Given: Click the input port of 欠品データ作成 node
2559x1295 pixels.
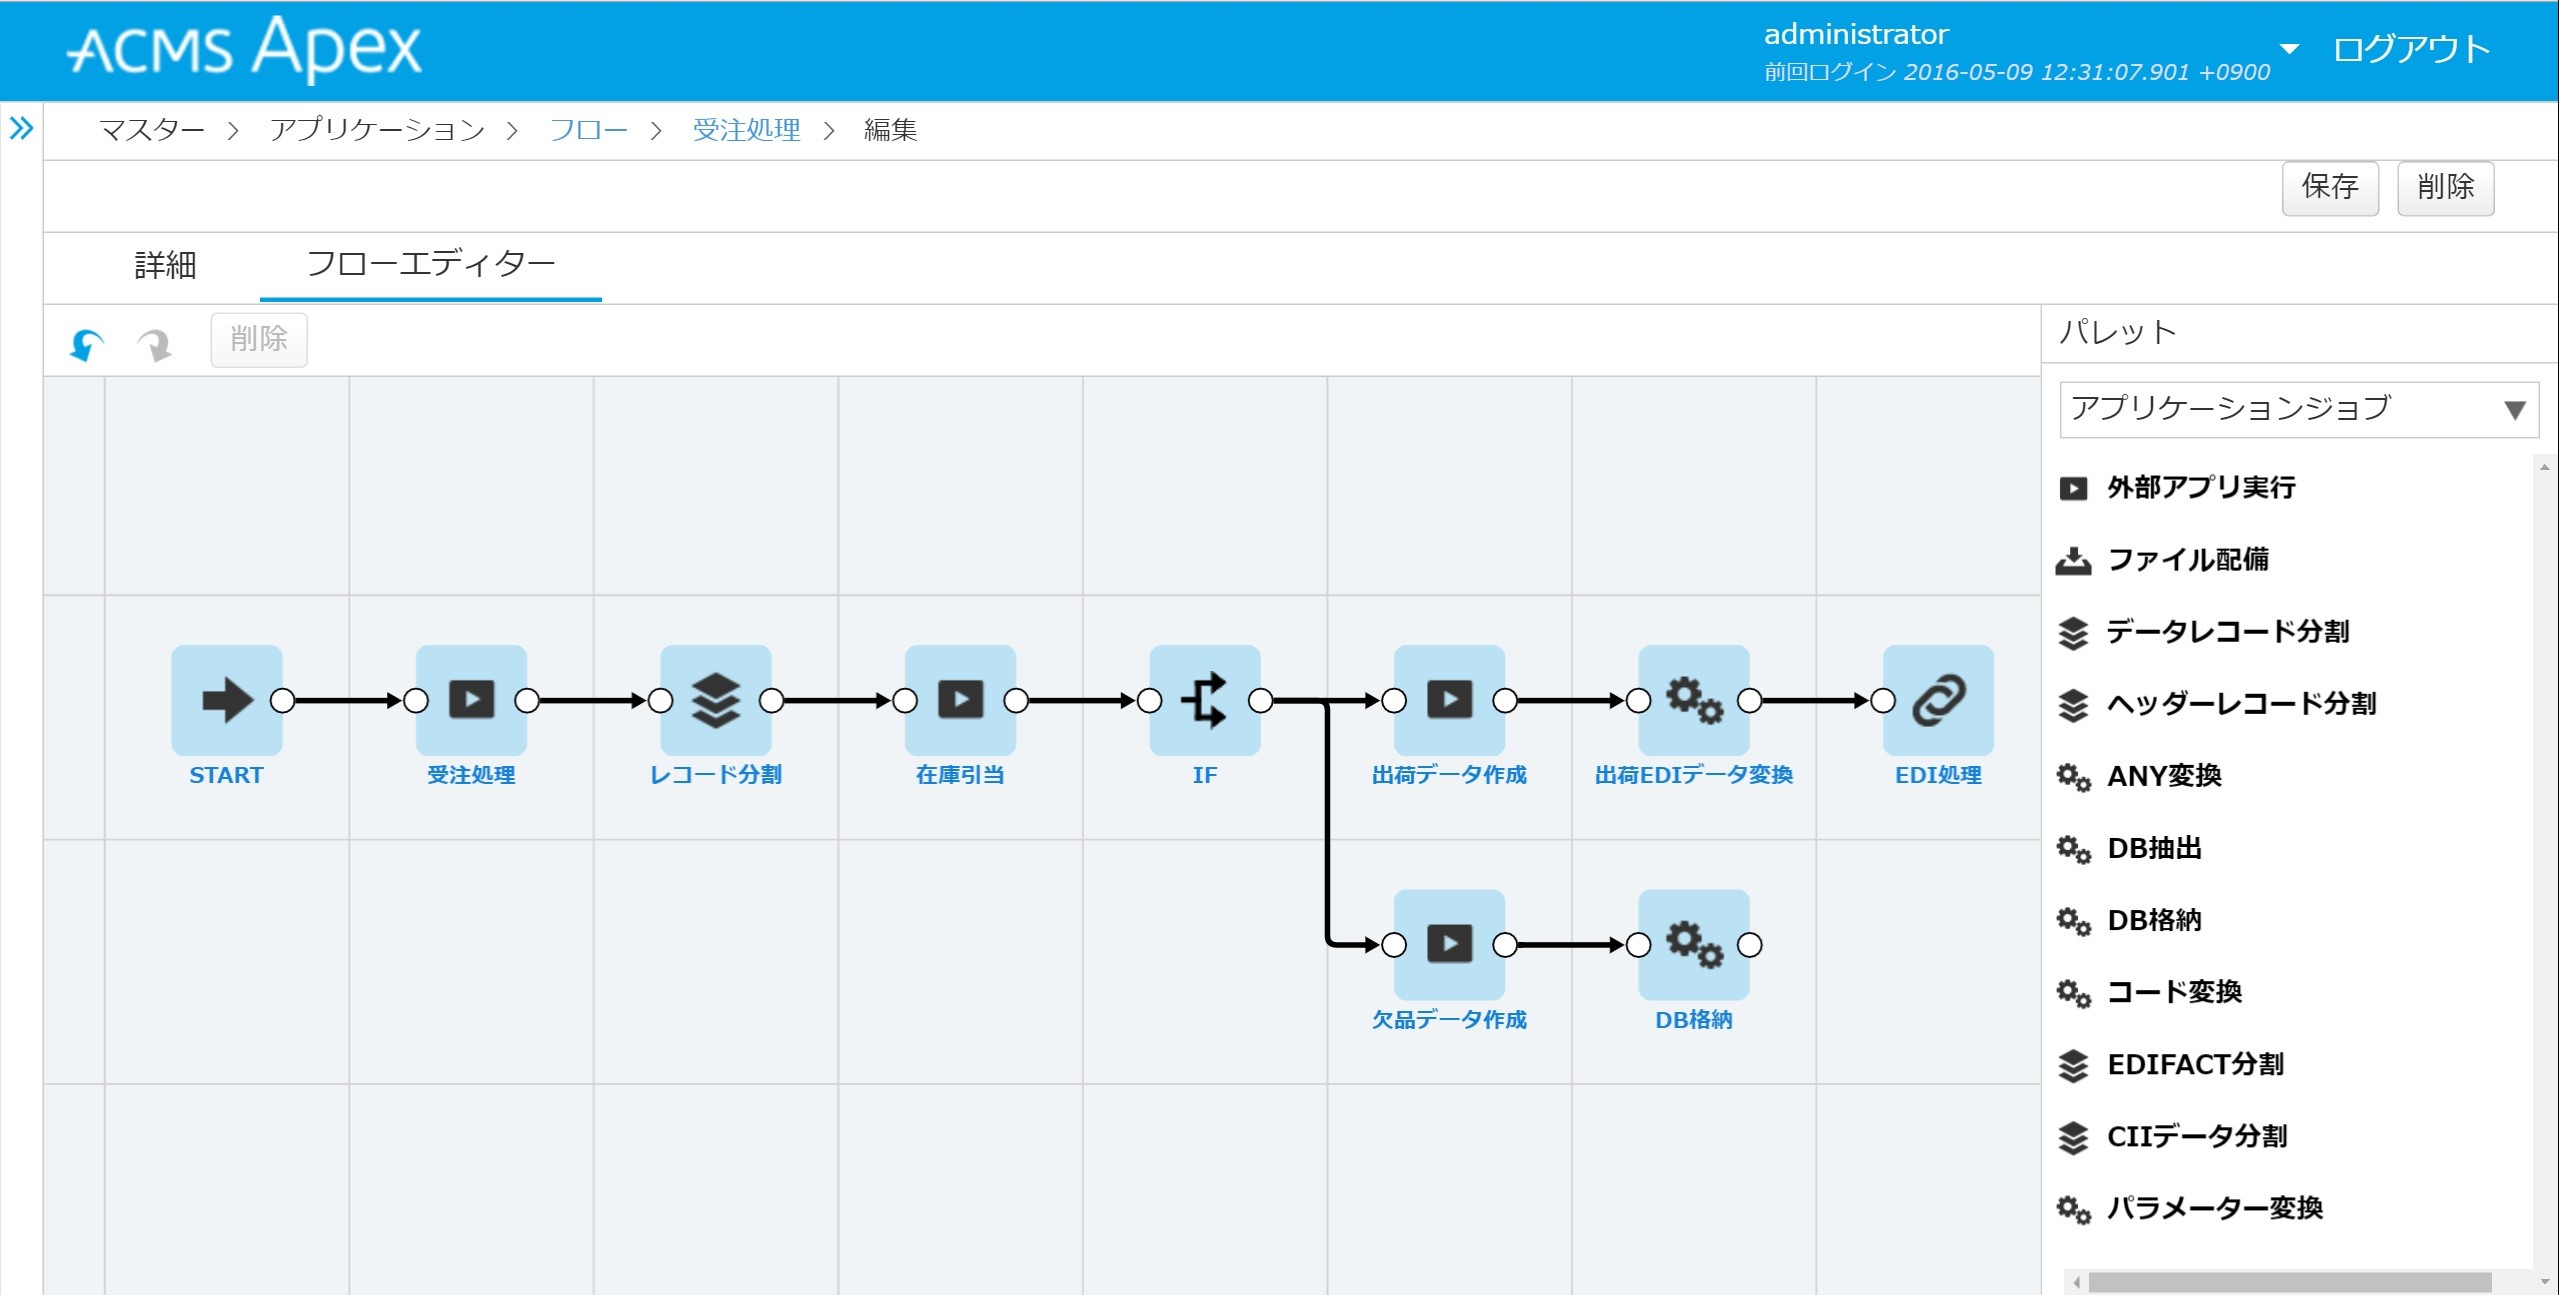Looking at the screenshot, I should pos(1394,945).
